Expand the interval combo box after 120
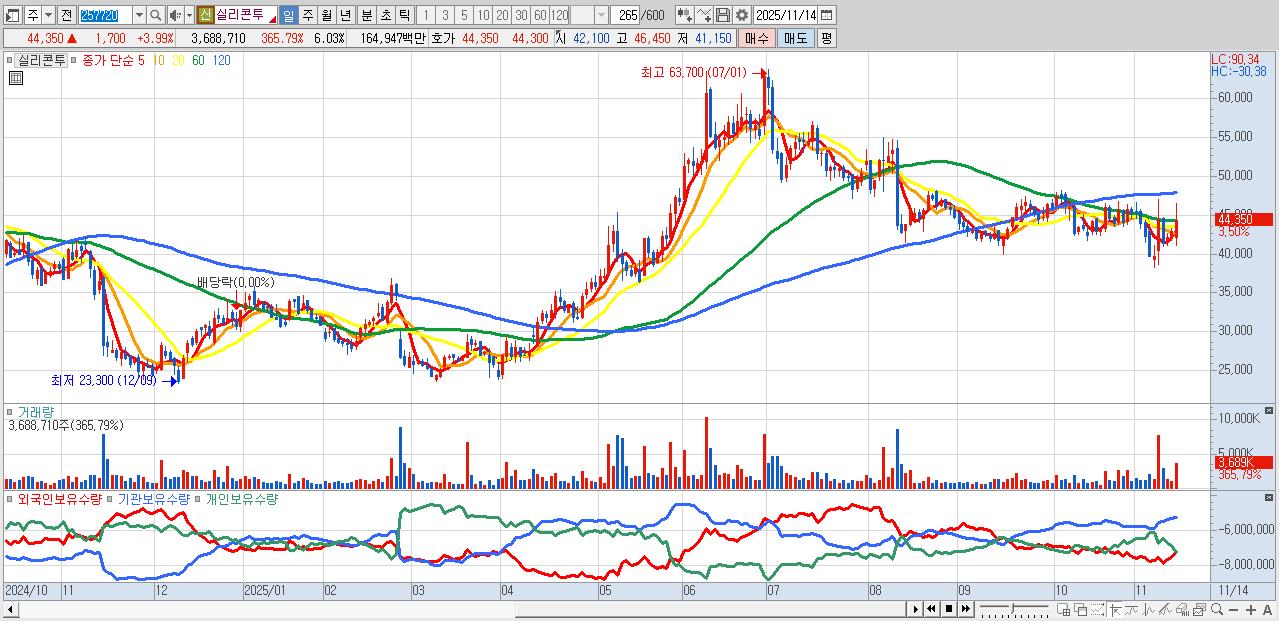 point(601,15)
